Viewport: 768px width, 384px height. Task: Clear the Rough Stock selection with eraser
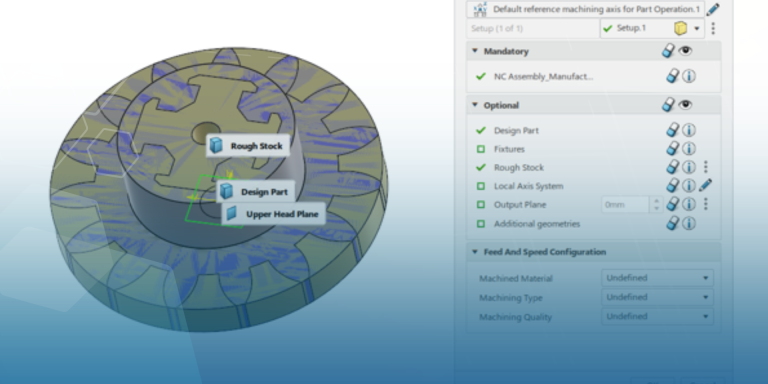pos(673,167)
